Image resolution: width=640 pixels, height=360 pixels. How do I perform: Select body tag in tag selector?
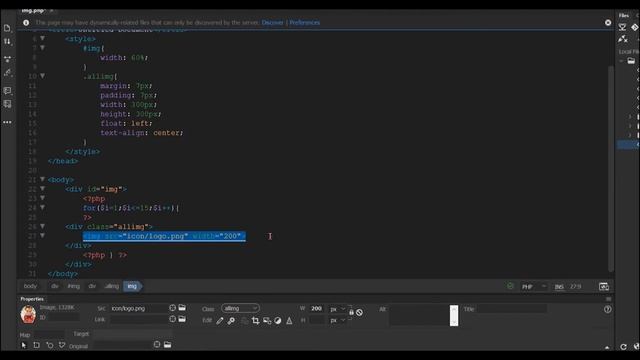[x=30, y=286]
